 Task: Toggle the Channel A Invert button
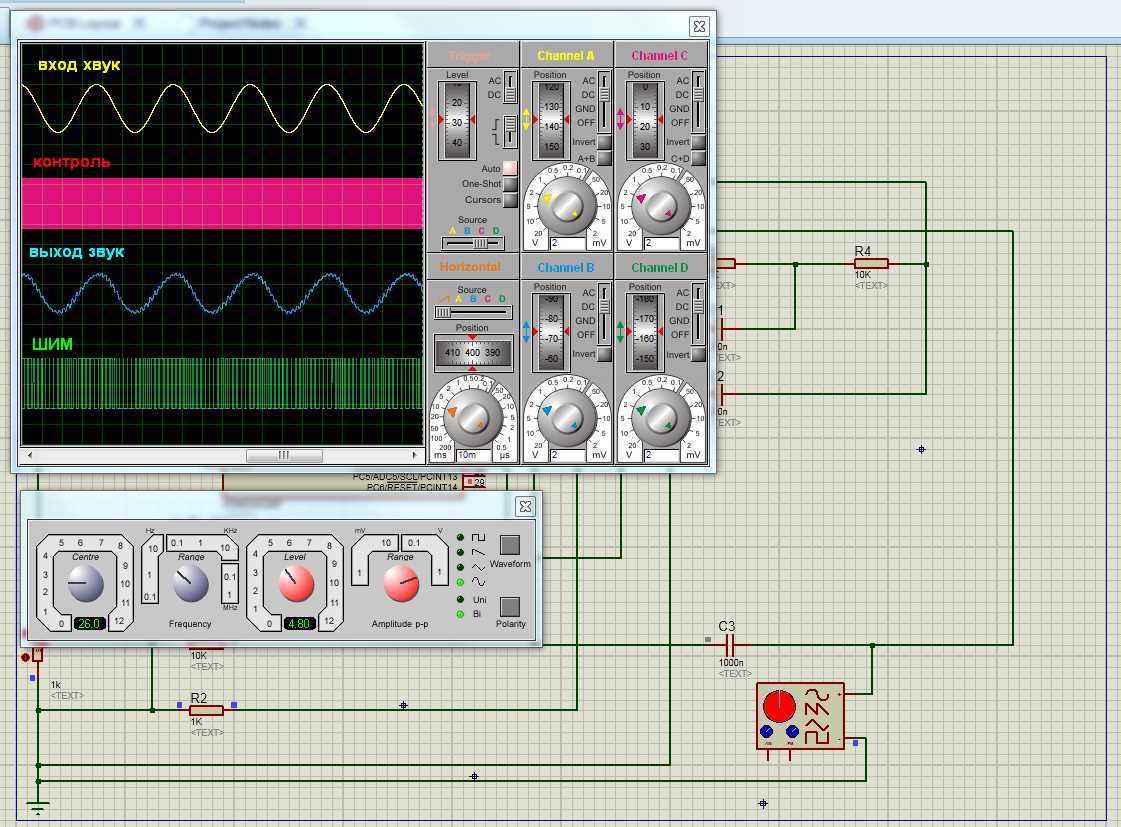point(604,143)
